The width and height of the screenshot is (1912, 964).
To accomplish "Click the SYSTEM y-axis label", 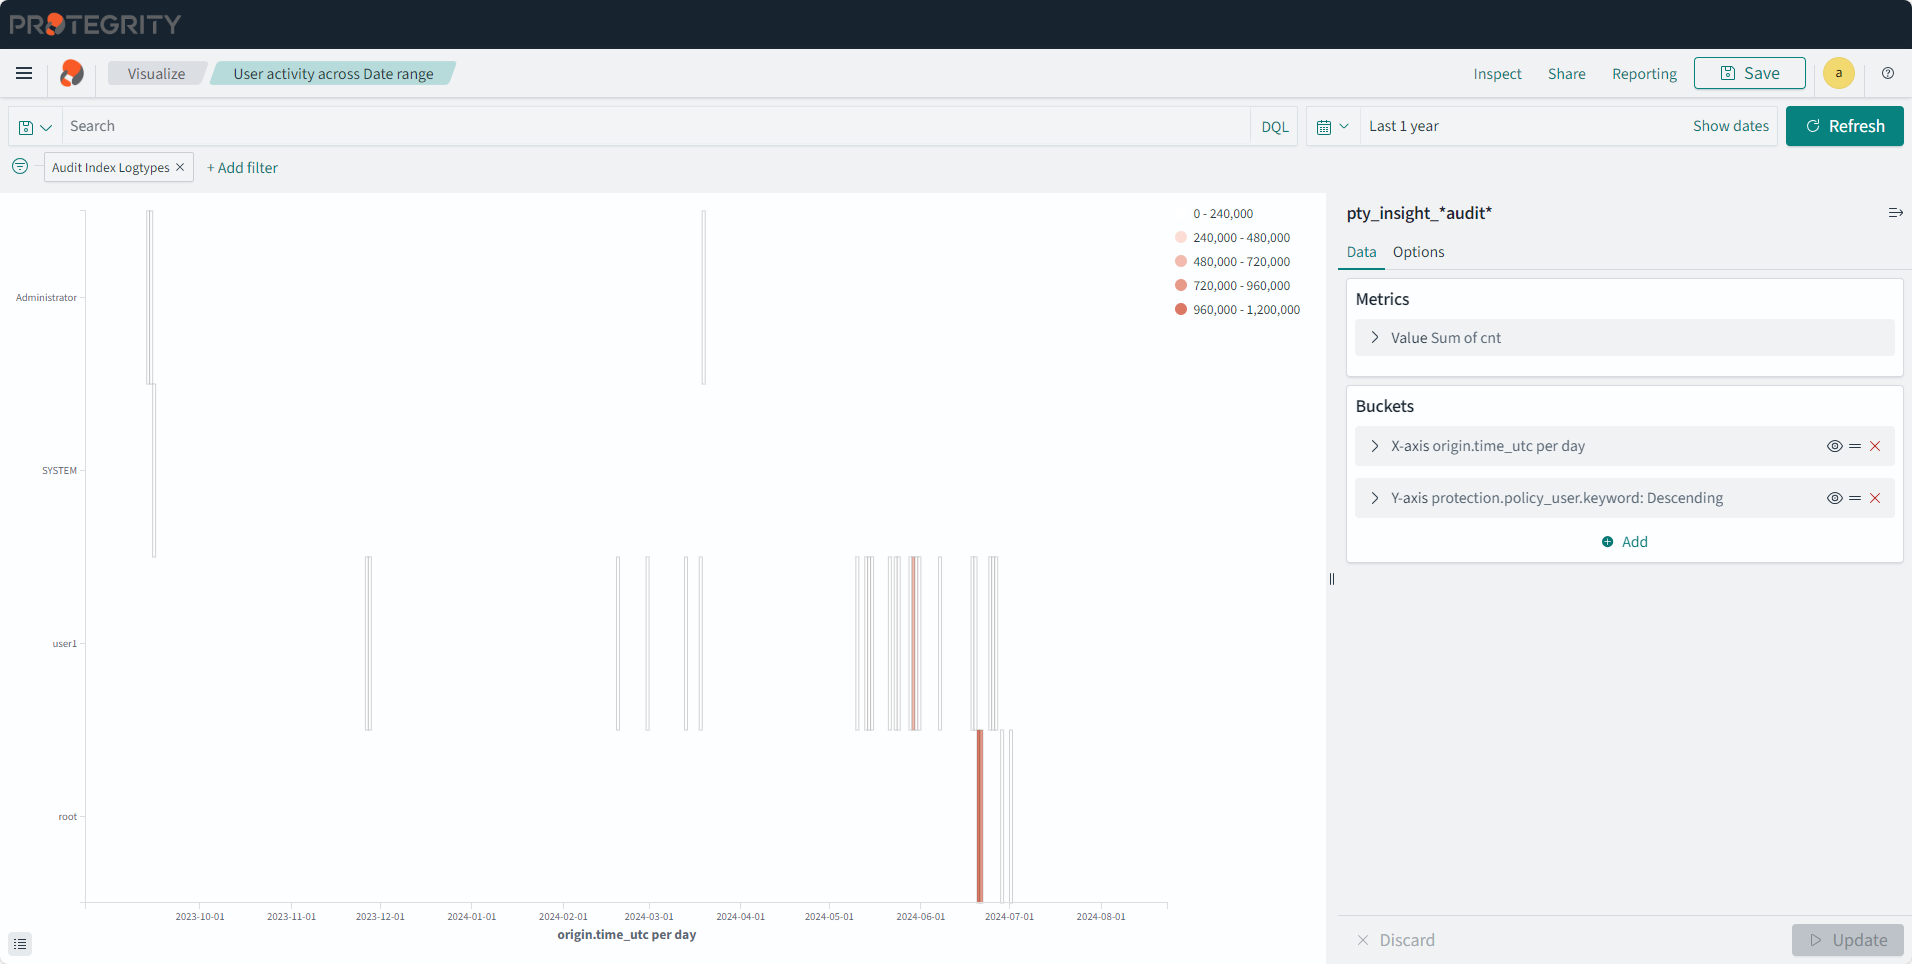I will pyautogui.click(x=59, y=471).
